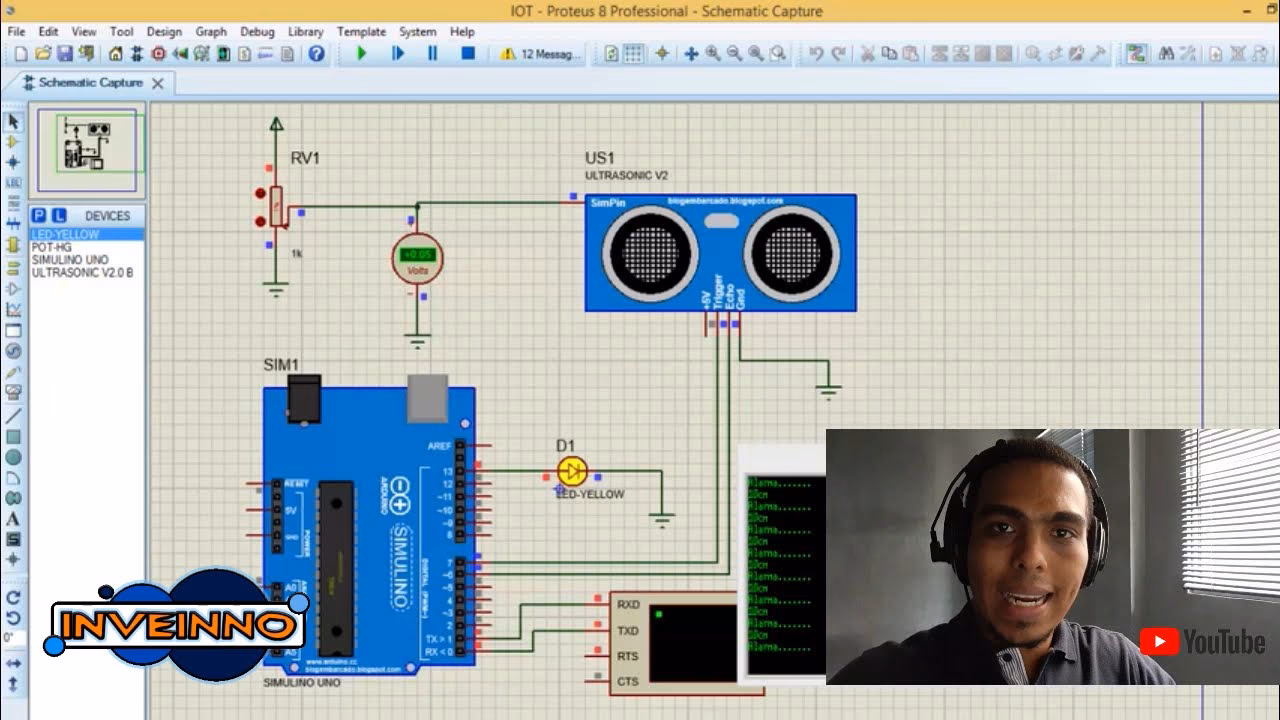
Task: Click the 'P' pick devices button
Action: click(x=40, y=215)
